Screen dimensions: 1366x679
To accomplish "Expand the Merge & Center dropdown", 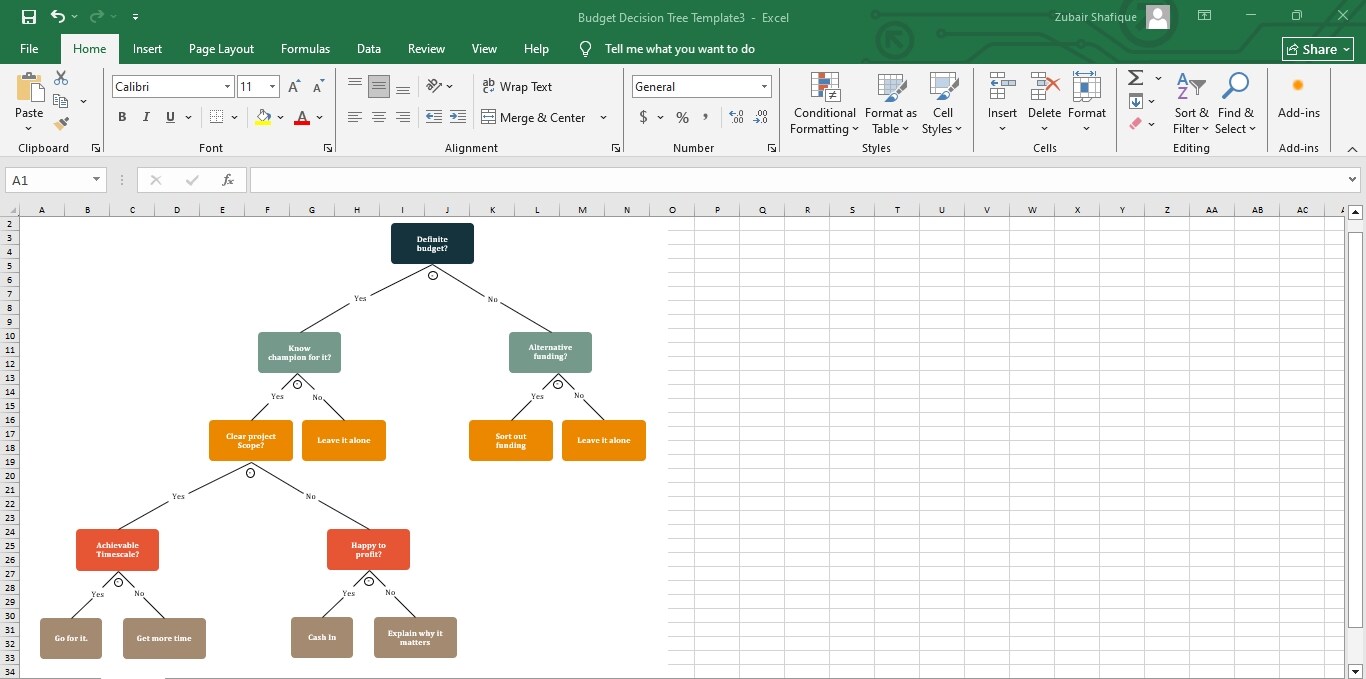I will point(603,117).
